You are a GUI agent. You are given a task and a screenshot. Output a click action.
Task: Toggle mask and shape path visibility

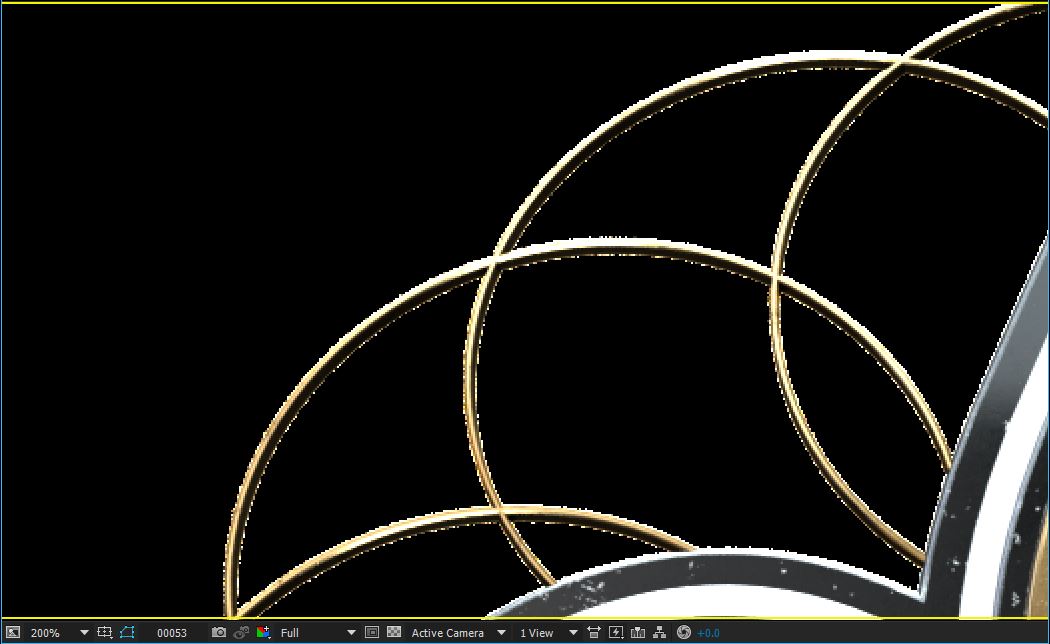point(127,632)
